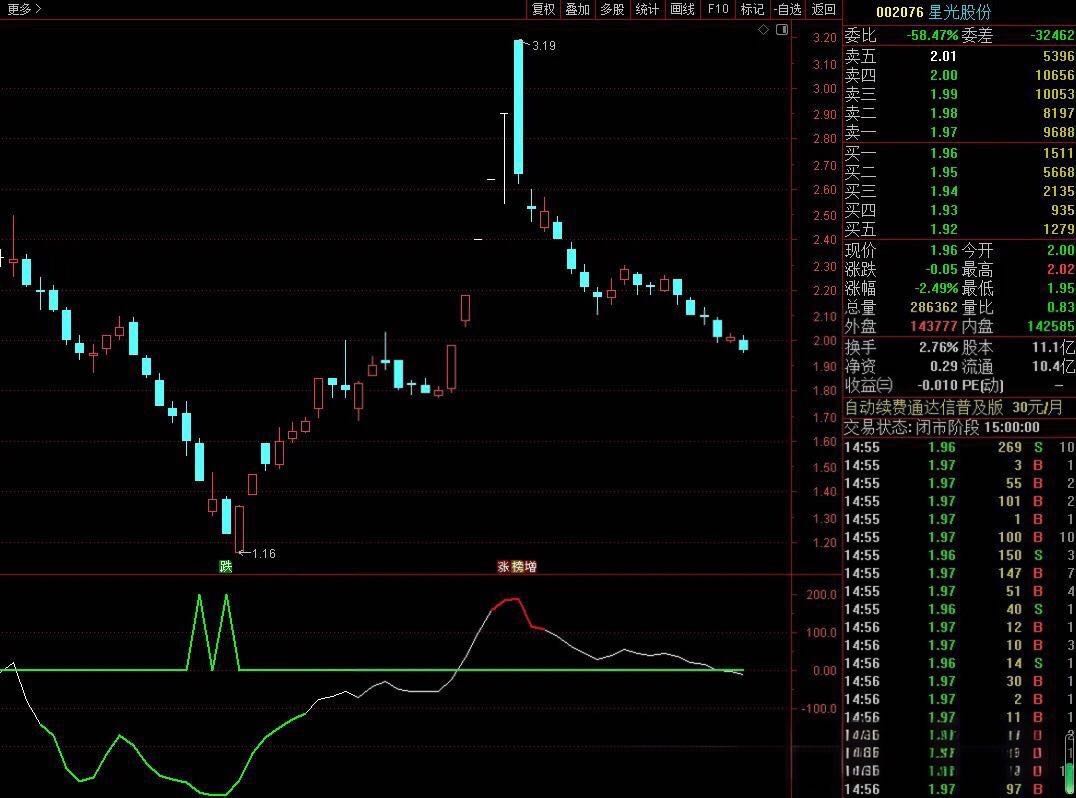Select the 卖一 row at 1.97
The width and height of the screenshot is (1076, 798).
click(959, 132)
